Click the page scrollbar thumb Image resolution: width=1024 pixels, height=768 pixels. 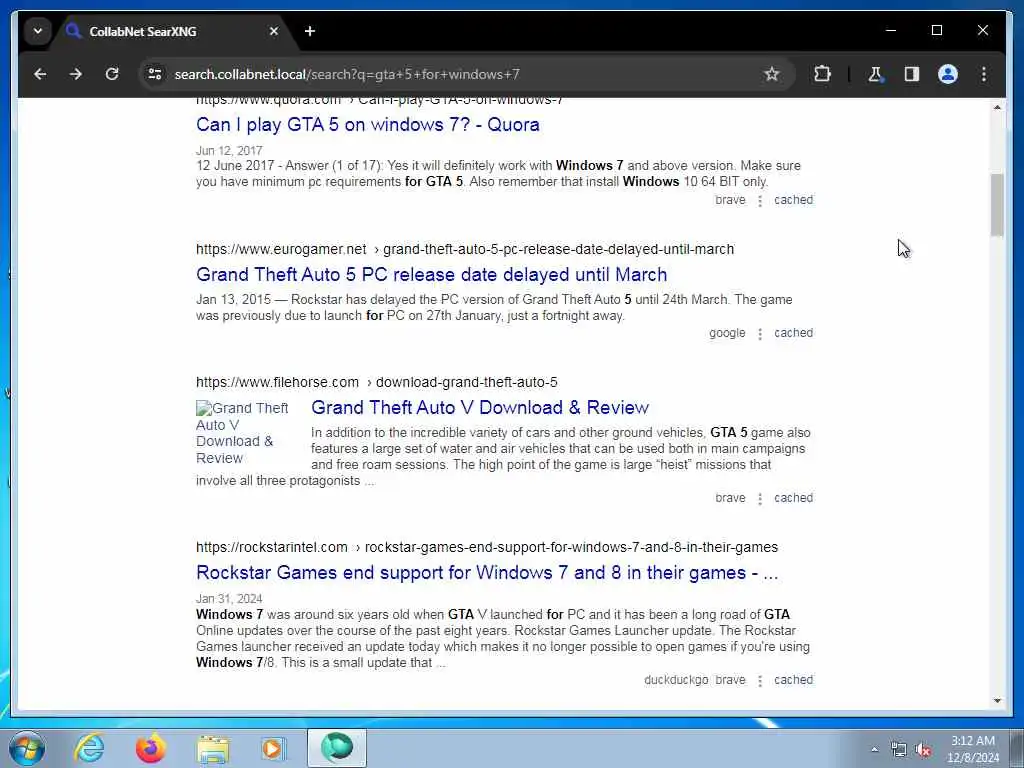pos(997,205)
